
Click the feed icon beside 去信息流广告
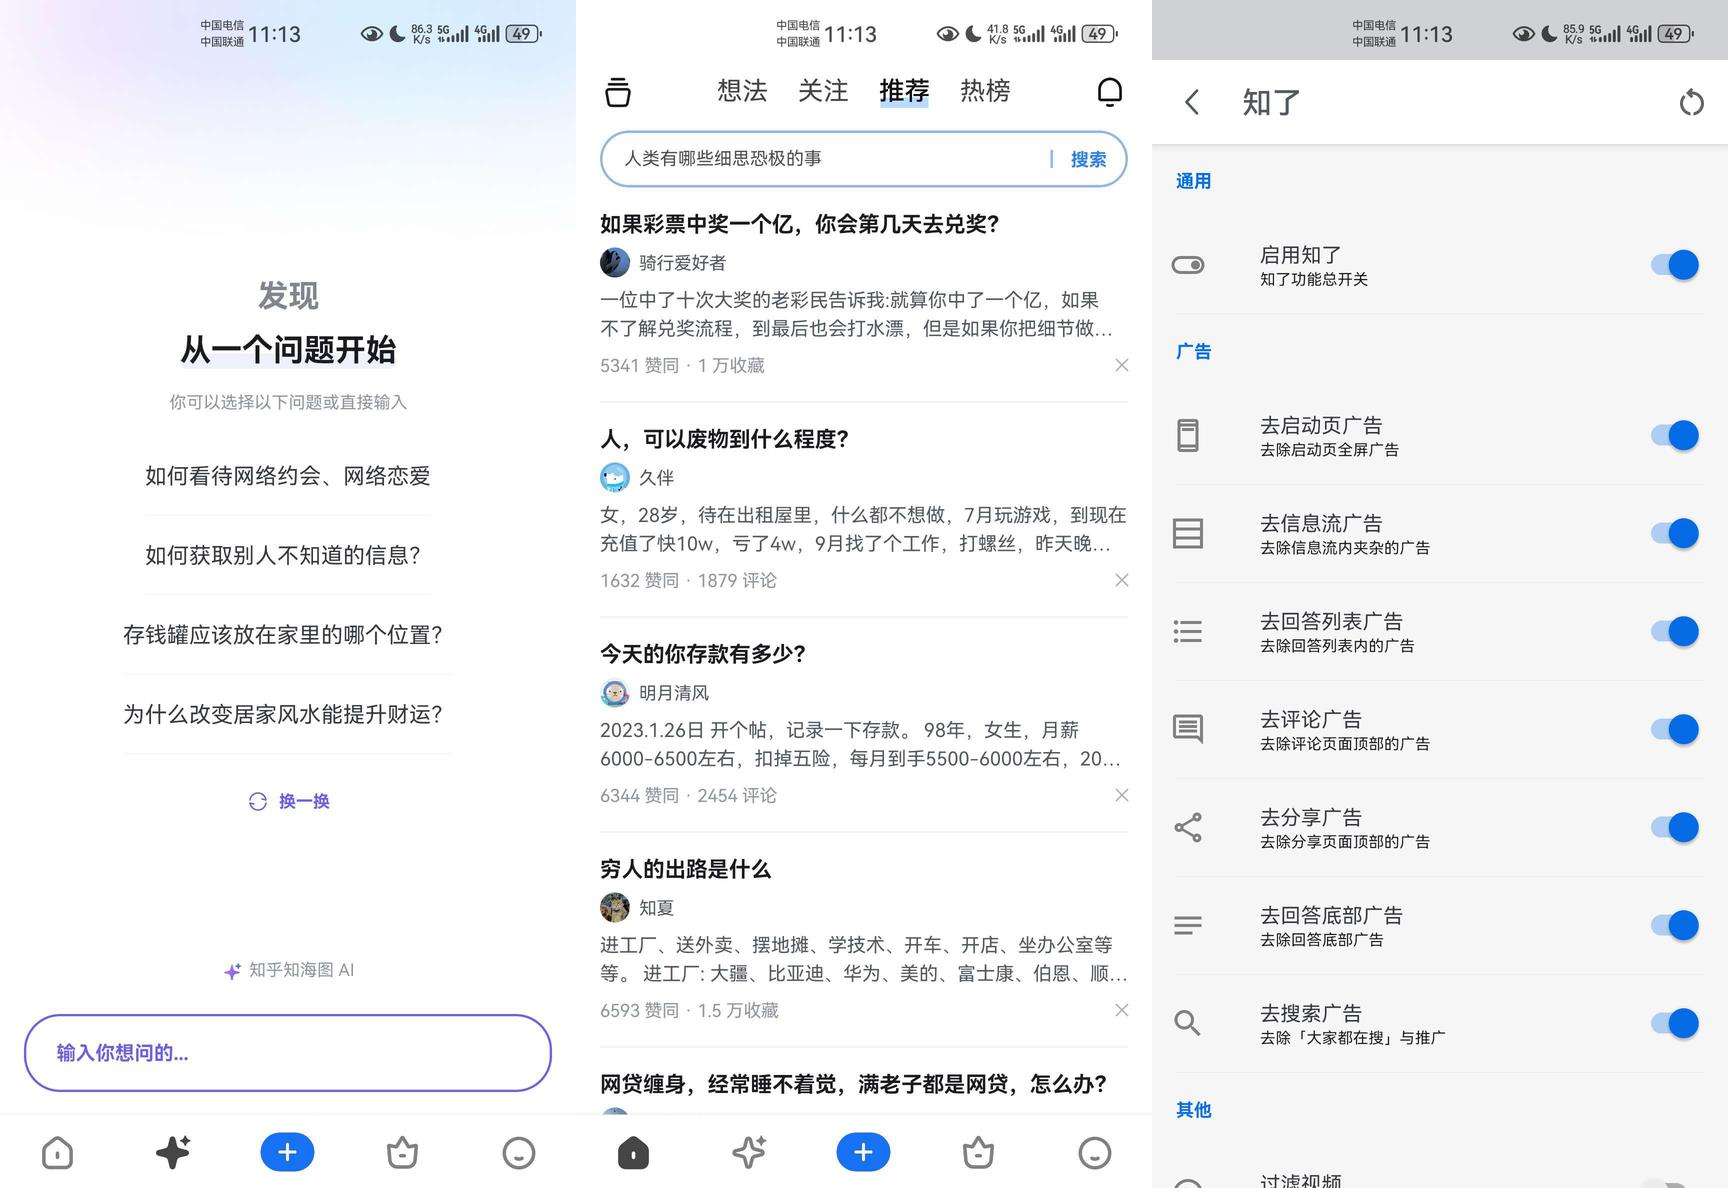pos(1188,533)
